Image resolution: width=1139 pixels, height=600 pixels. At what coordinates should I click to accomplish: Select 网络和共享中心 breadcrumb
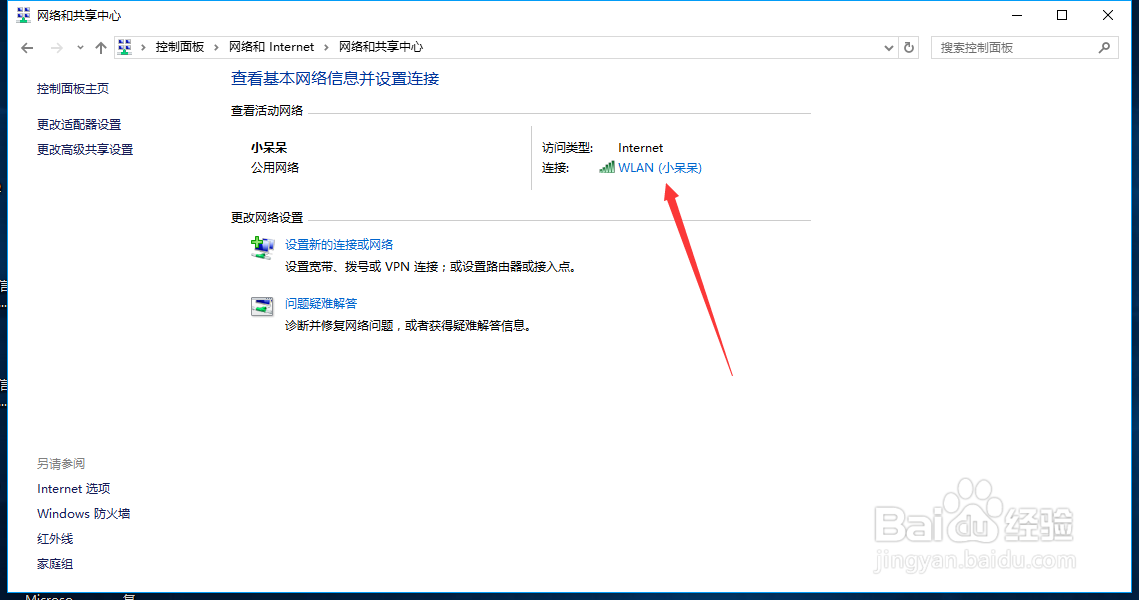381,47
